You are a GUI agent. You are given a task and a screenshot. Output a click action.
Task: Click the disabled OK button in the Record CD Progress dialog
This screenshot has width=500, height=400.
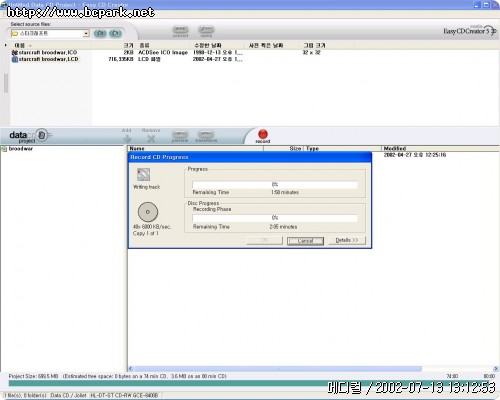[x=264, y=240]
